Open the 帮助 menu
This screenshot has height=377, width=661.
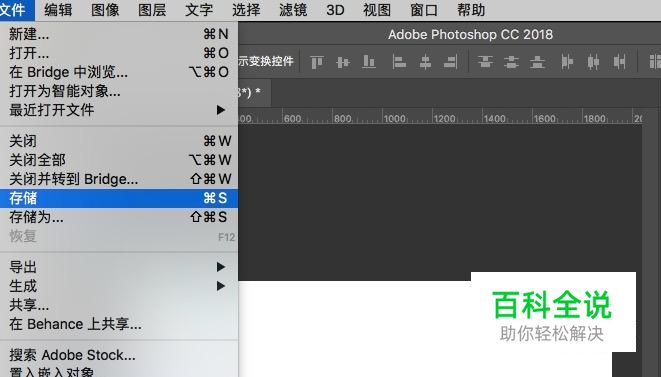pos(471,10)
